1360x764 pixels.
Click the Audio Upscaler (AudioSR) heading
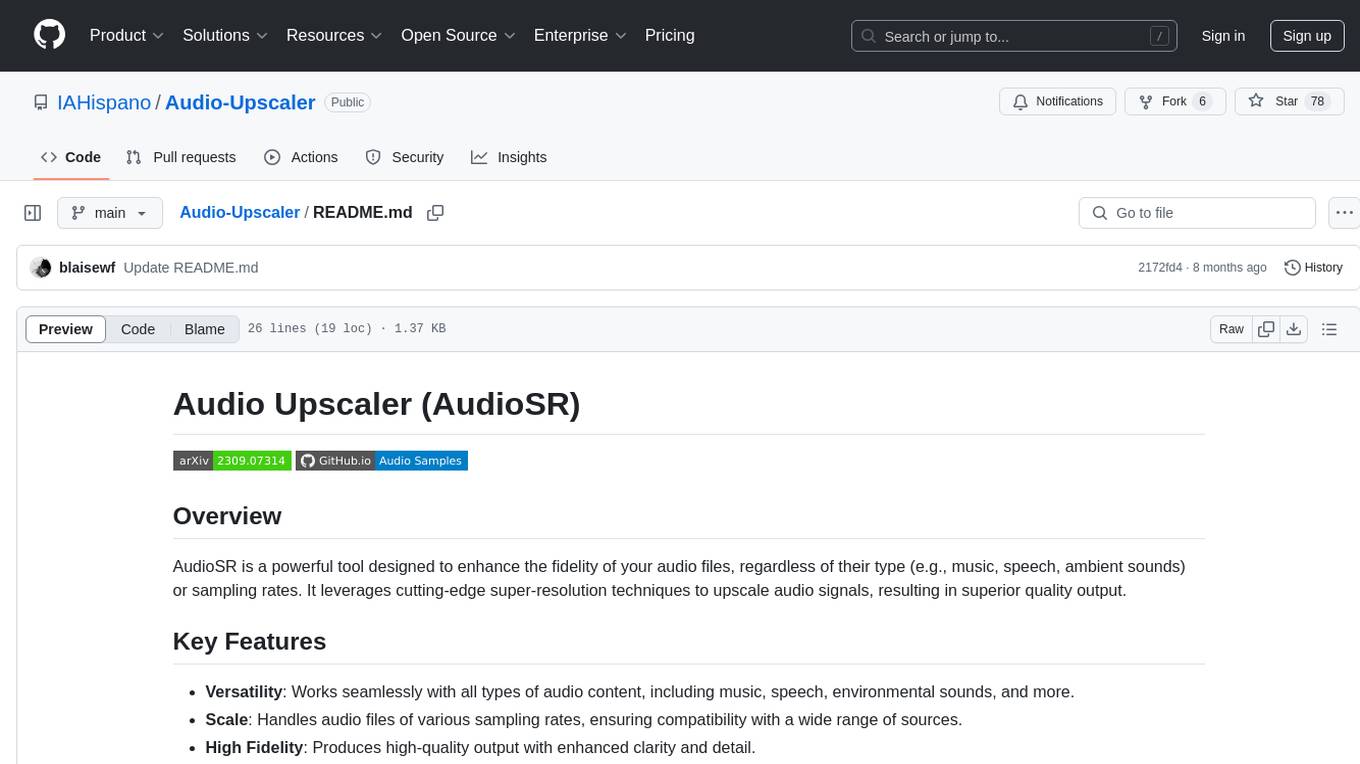(376, 403)
